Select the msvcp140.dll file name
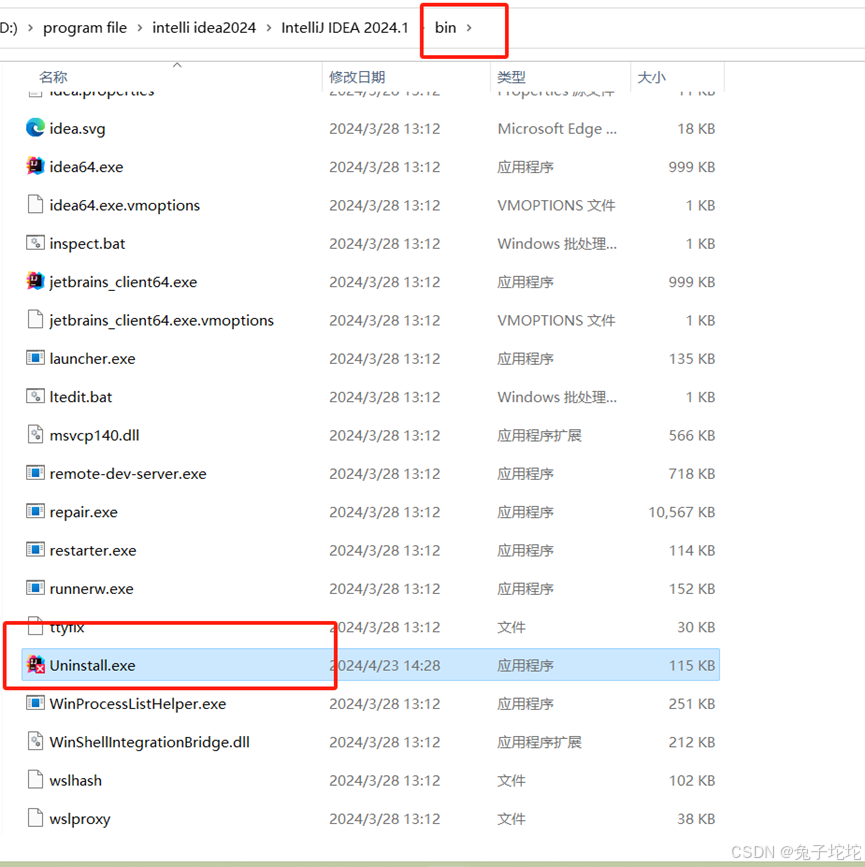Image resolution: width=865 pixels, height=867 pixels. click(95, 435)
